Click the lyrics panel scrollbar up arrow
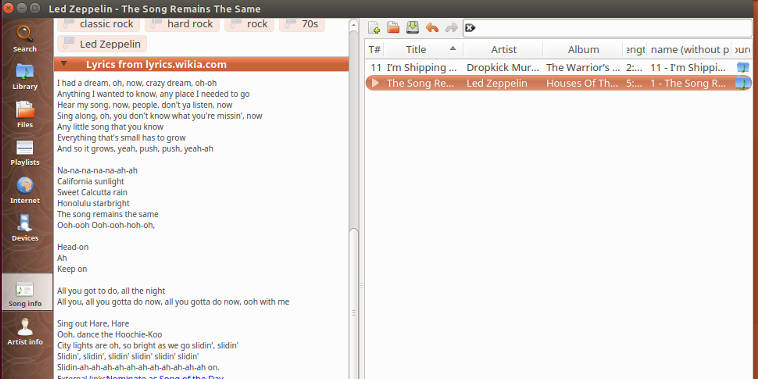 tap(354, 24)
